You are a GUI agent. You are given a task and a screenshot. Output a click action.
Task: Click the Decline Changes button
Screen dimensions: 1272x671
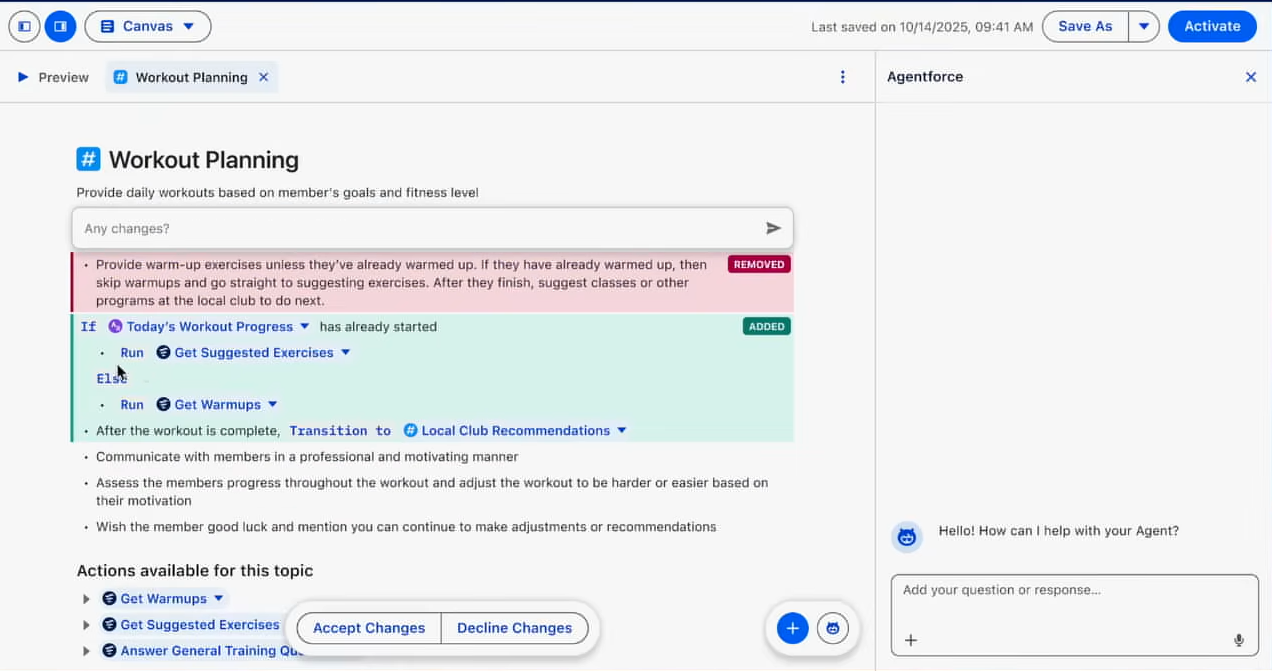pyautogui.click(x=514, y=628)
